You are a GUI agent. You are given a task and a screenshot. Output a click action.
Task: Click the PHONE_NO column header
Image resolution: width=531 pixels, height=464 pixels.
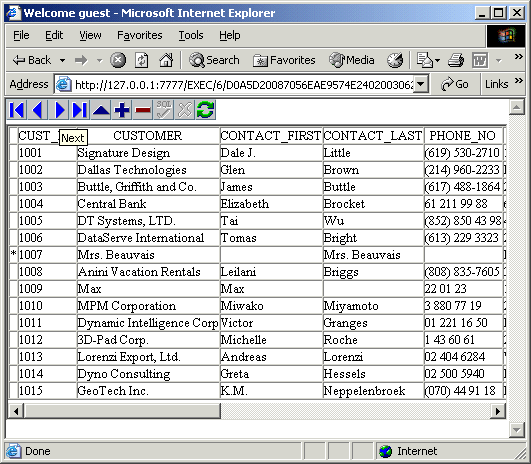463,136
